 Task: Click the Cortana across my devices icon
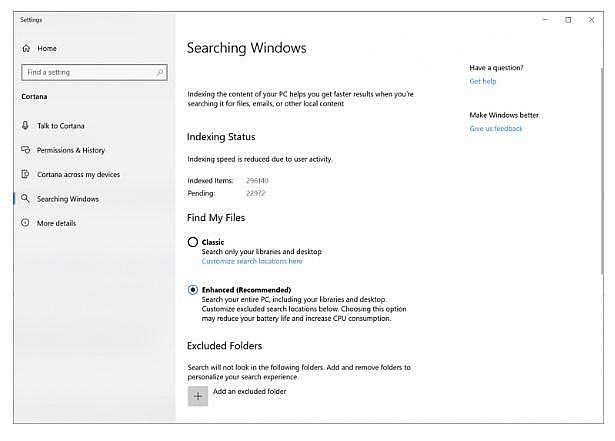click(25, 174)
